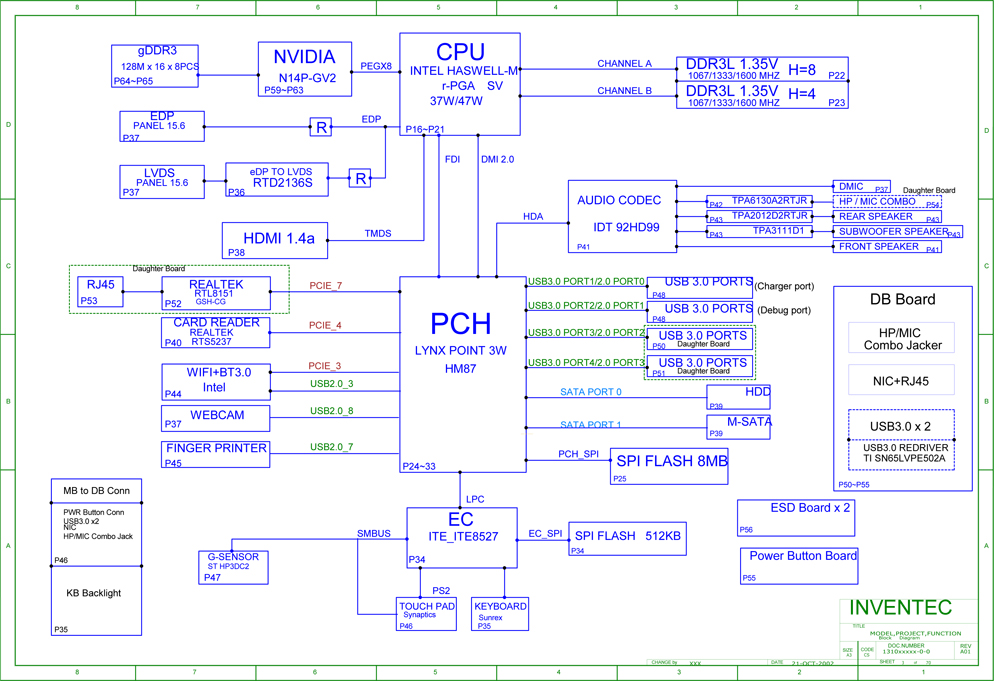Click the CPU Intel Haswell-M block

459,84
